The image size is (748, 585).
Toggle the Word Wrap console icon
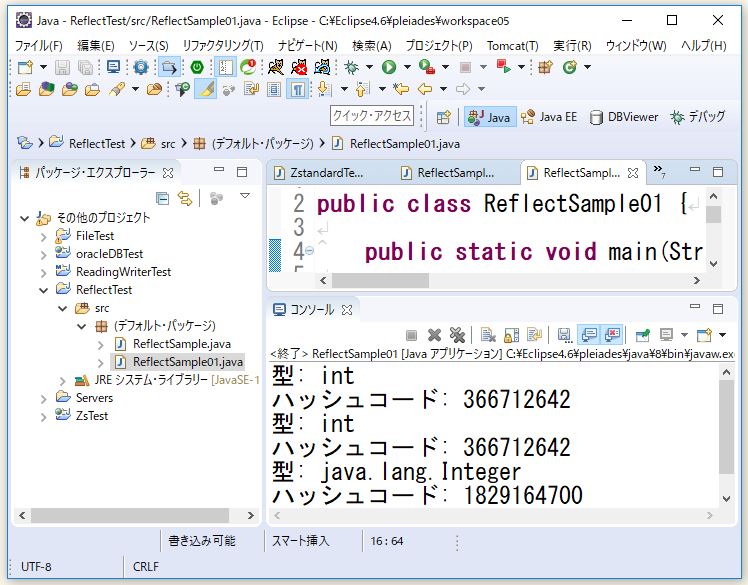point(534,335)
